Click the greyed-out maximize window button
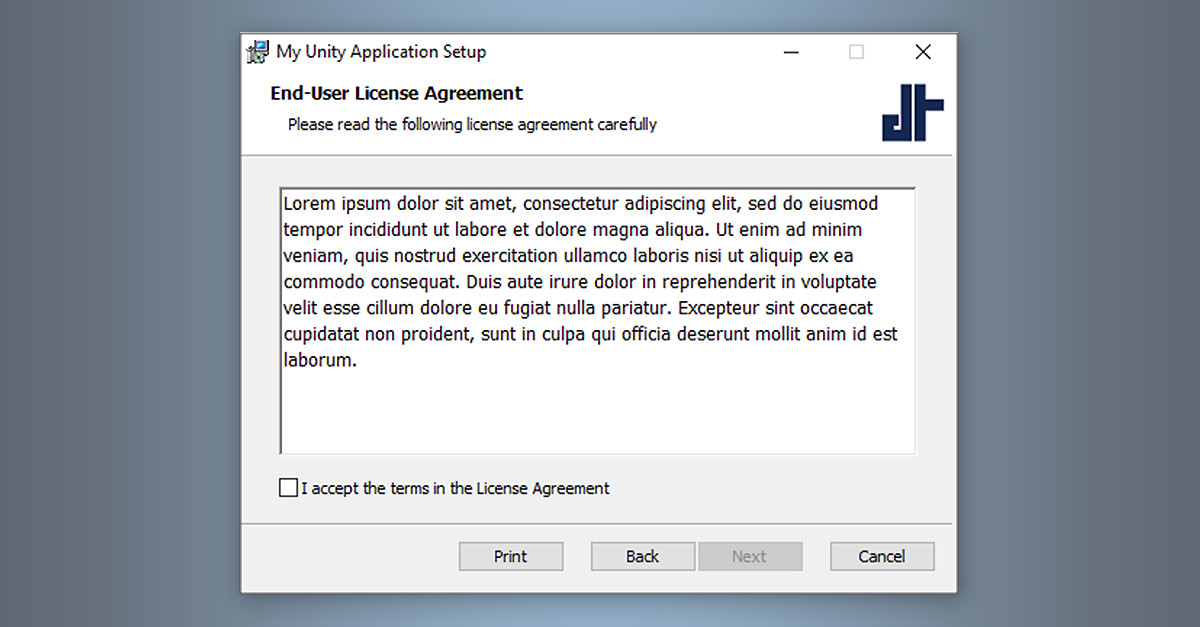1200x627 pixels. 856,52
